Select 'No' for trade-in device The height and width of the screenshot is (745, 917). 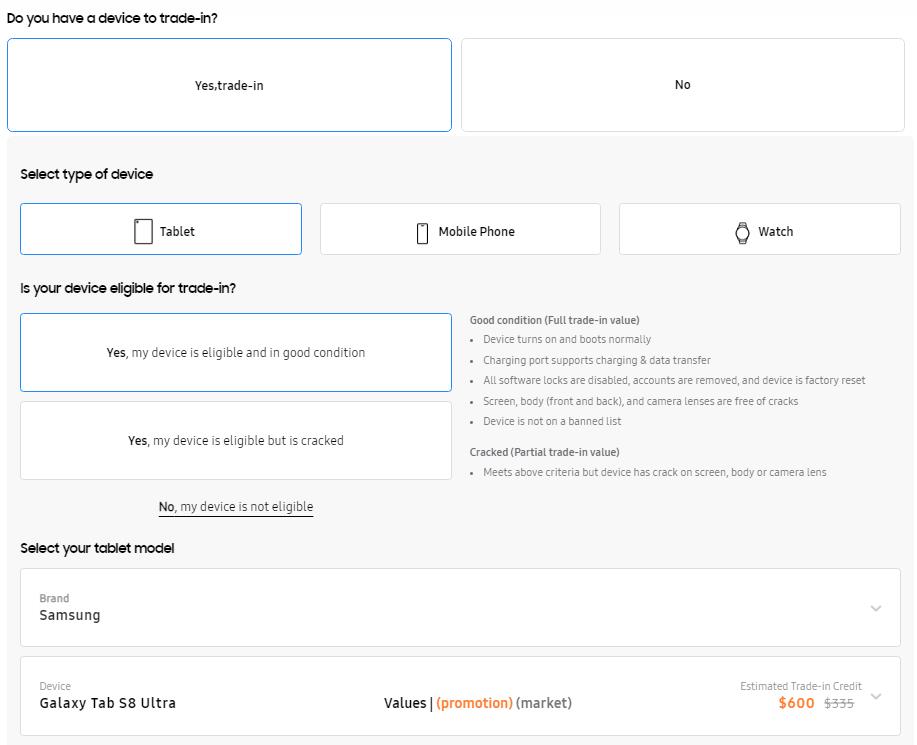point(682,85)
